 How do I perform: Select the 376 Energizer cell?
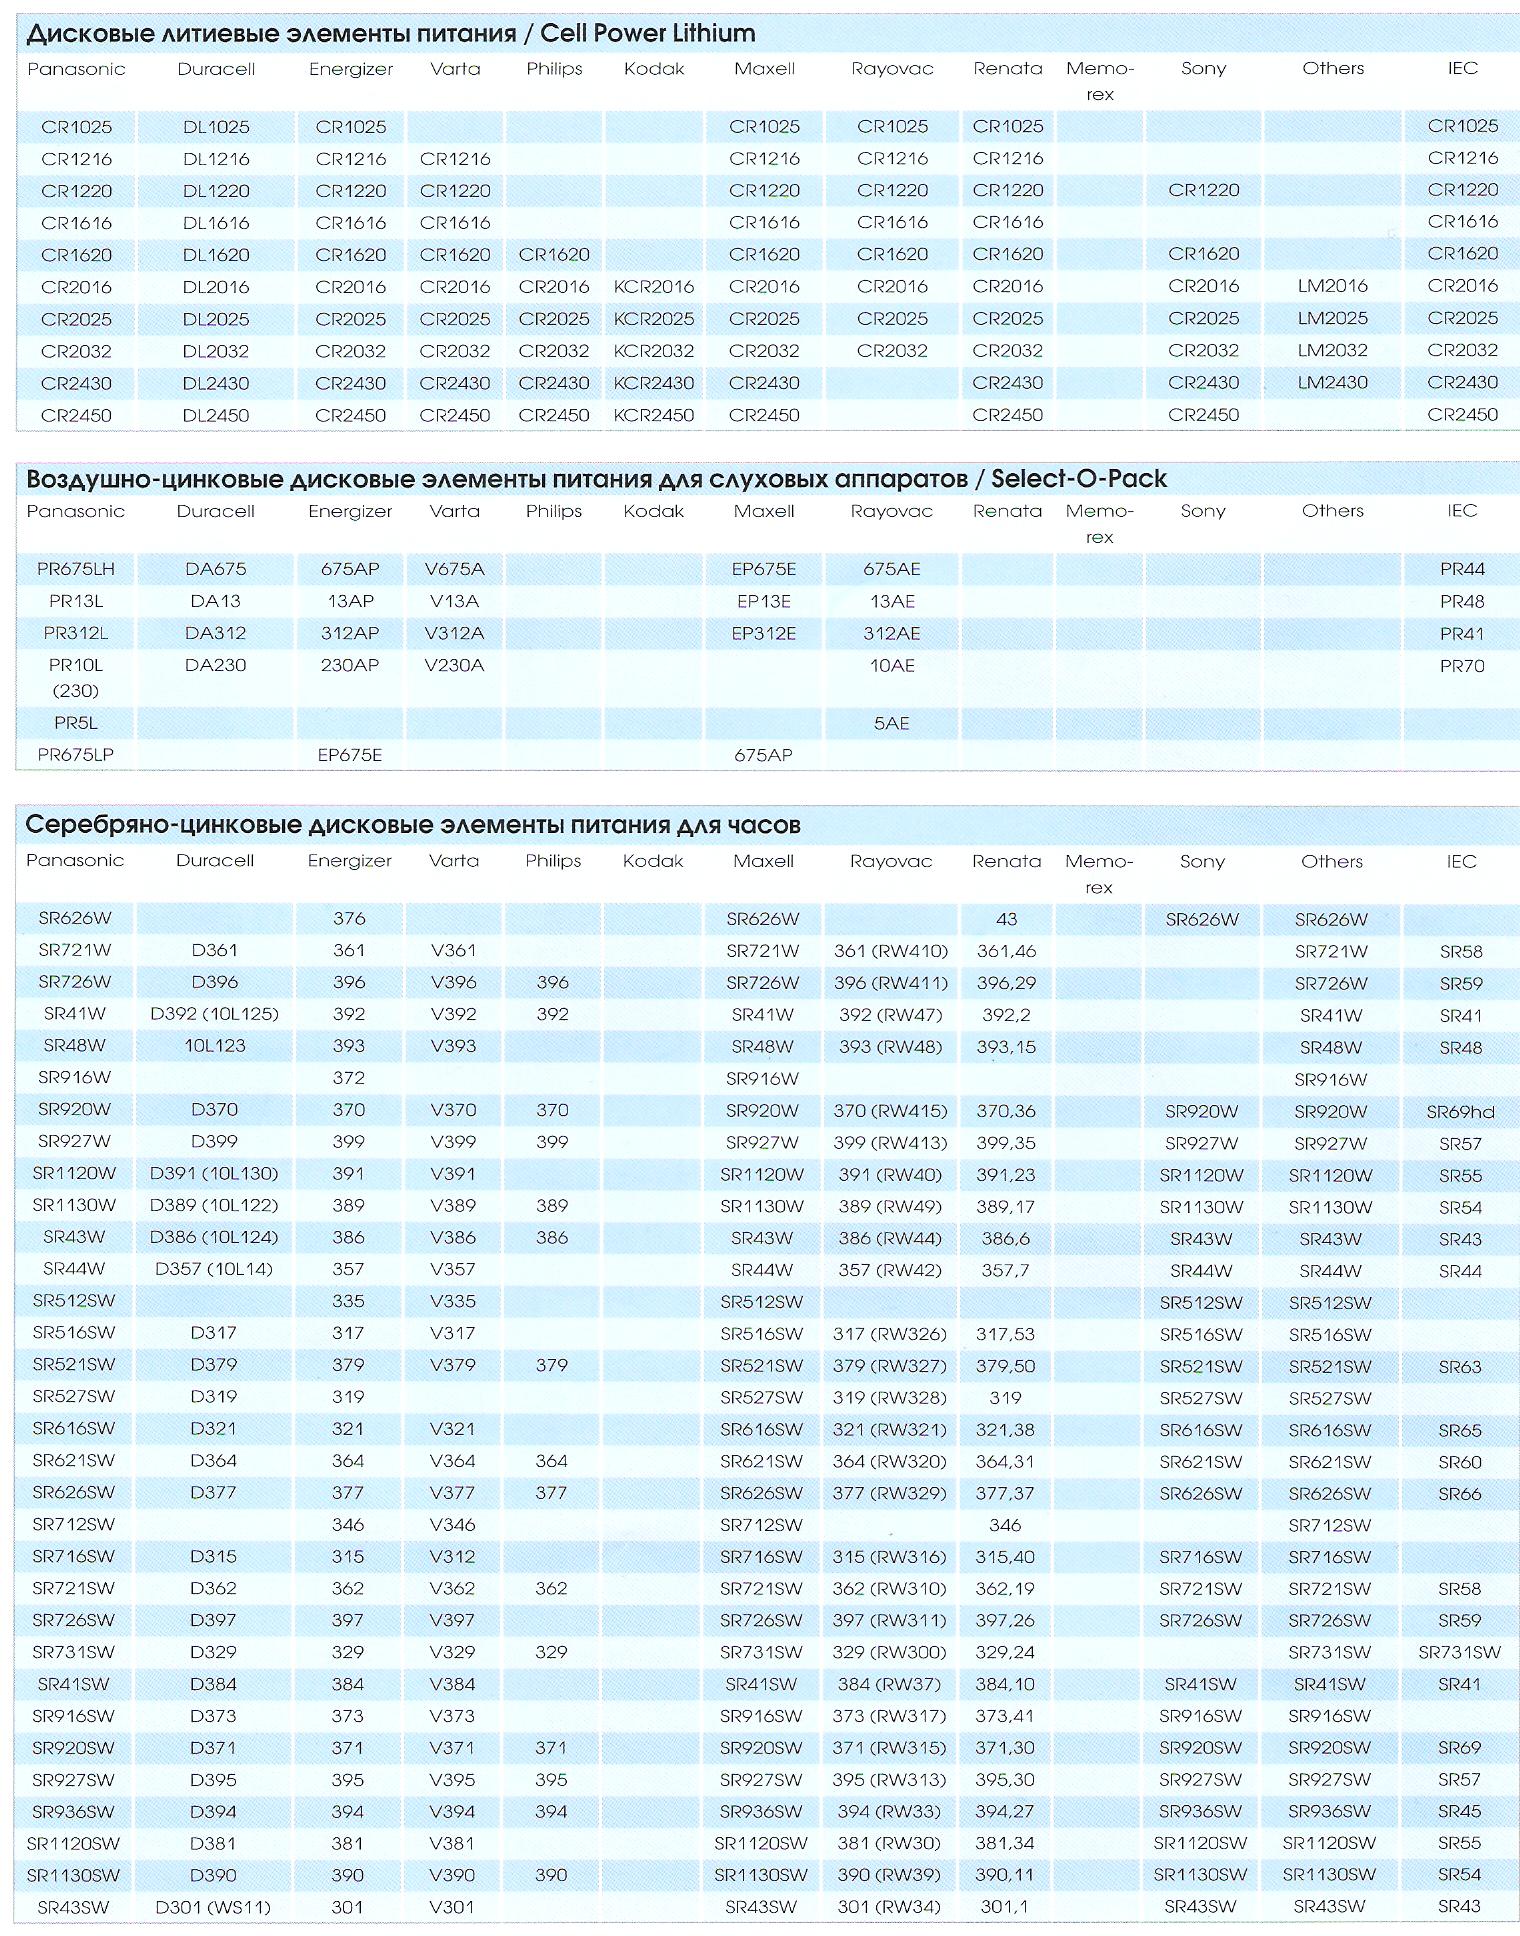click(349, 918)
